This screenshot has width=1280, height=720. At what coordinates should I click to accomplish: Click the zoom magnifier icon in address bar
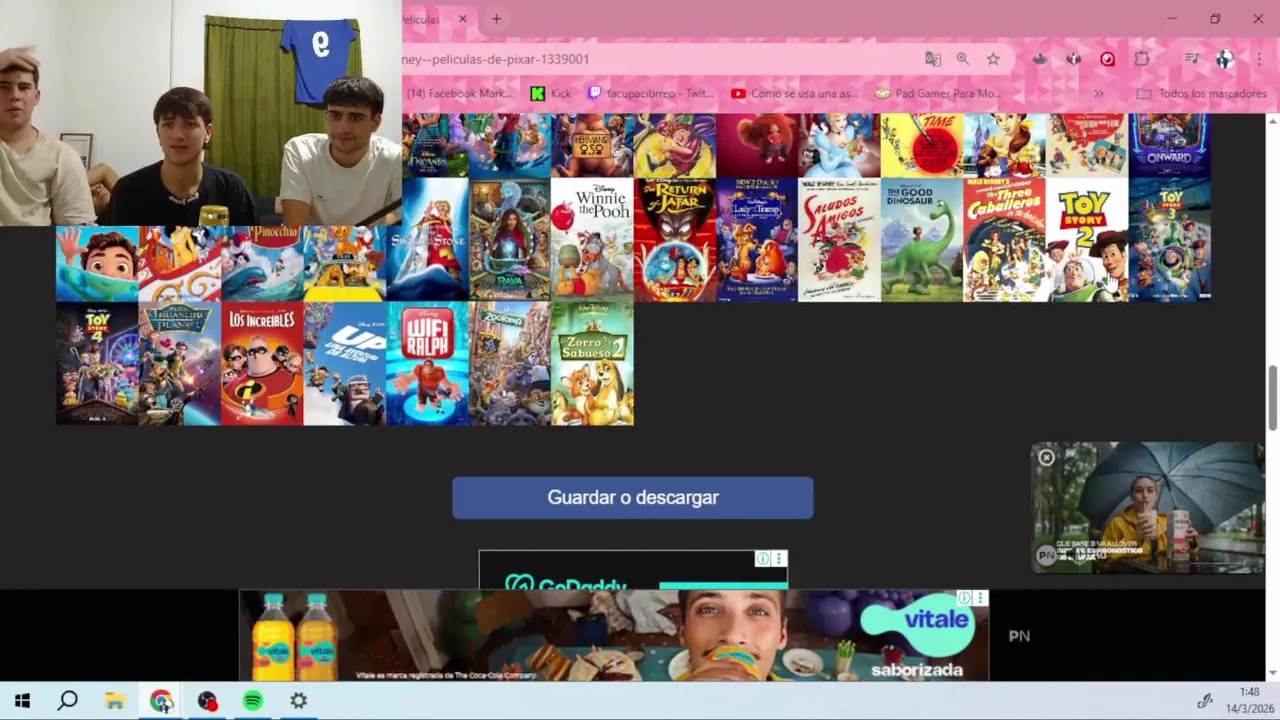click(x=963, y=59)
